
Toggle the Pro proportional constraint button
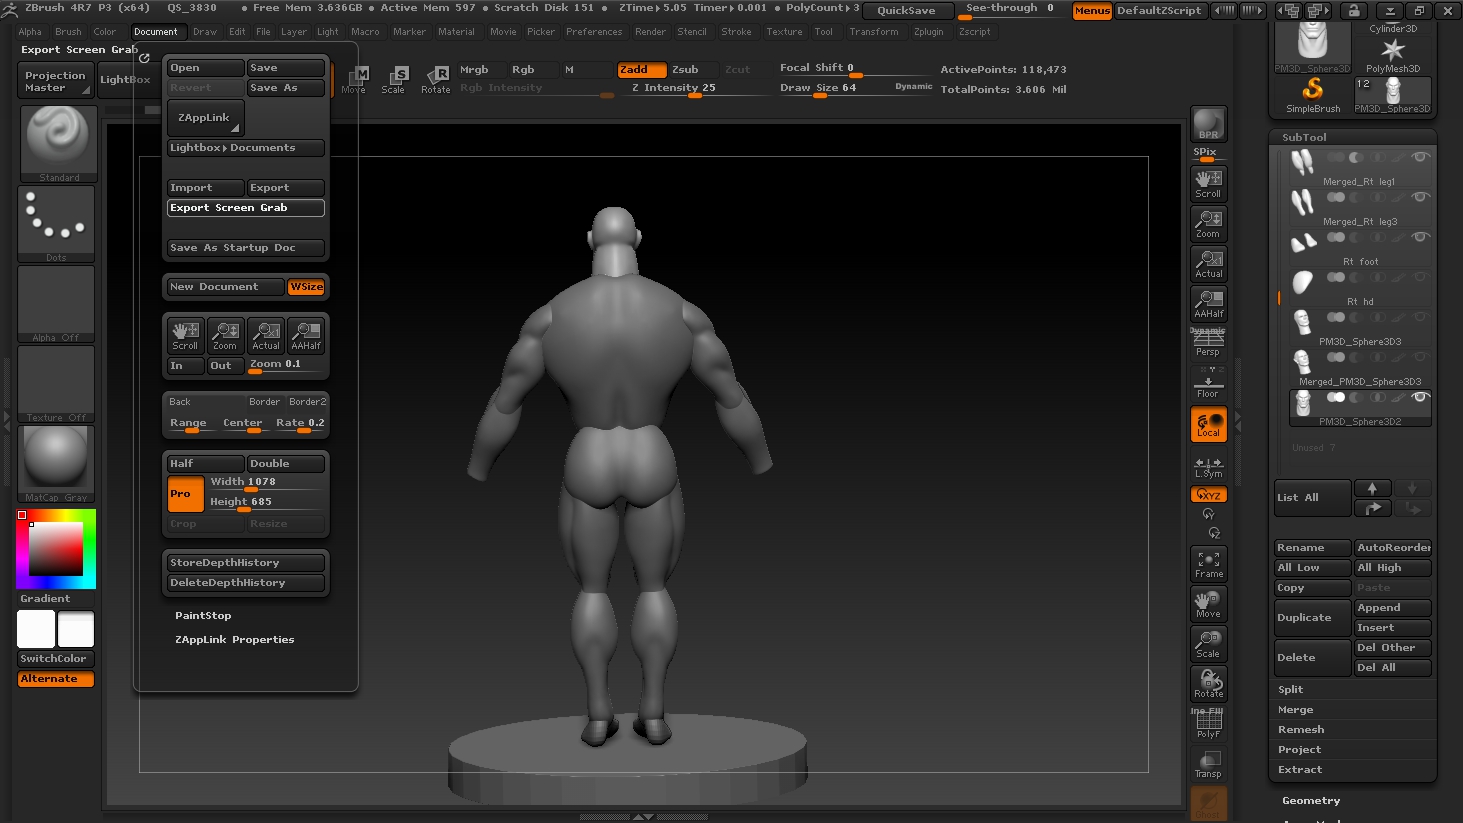(185, 493)
